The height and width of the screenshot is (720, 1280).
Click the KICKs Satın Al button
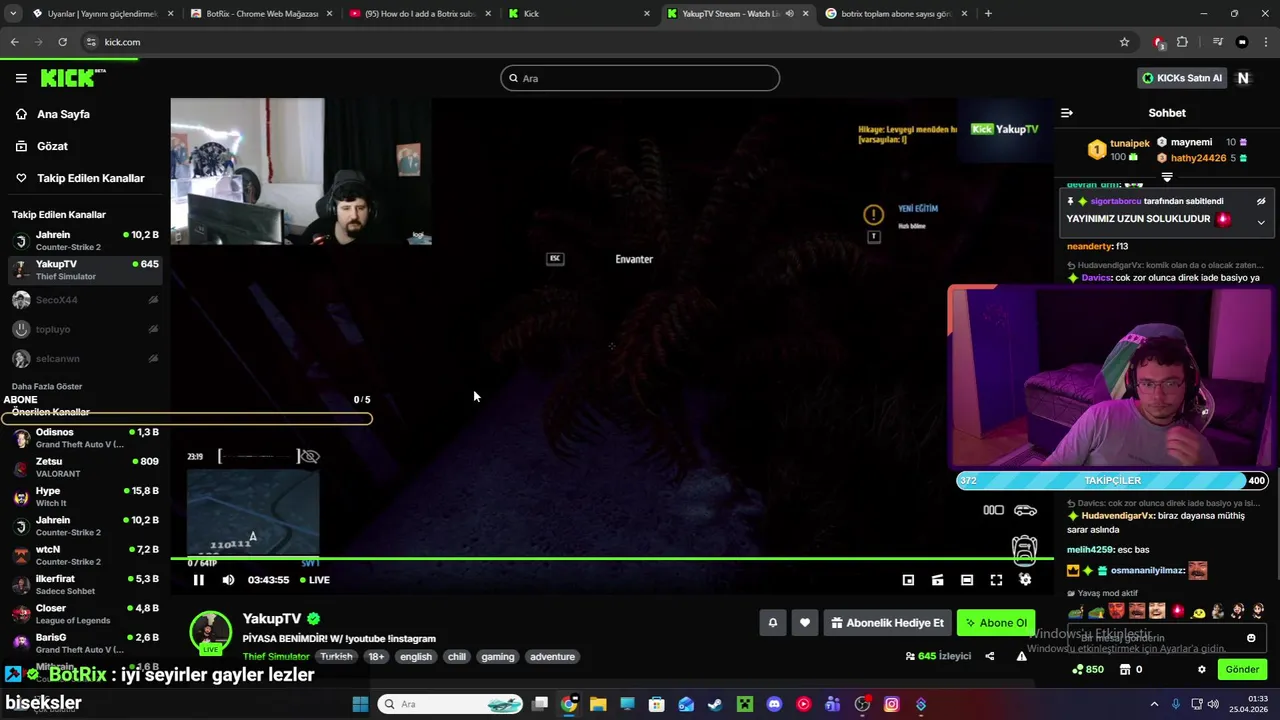point(1182,78)
